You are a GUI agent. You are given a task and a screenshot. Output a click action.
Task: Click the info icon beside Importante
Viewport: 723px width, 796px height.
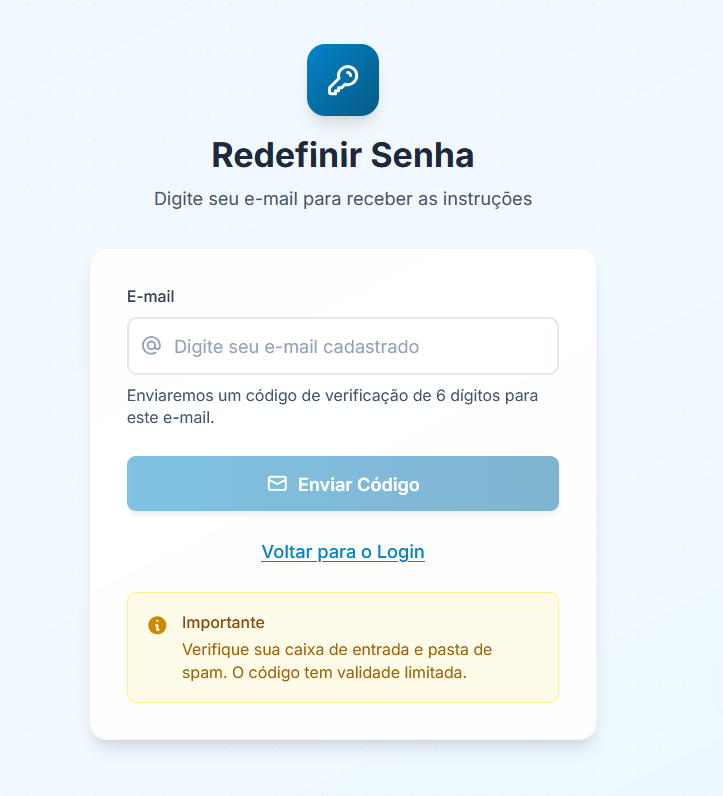157,625
